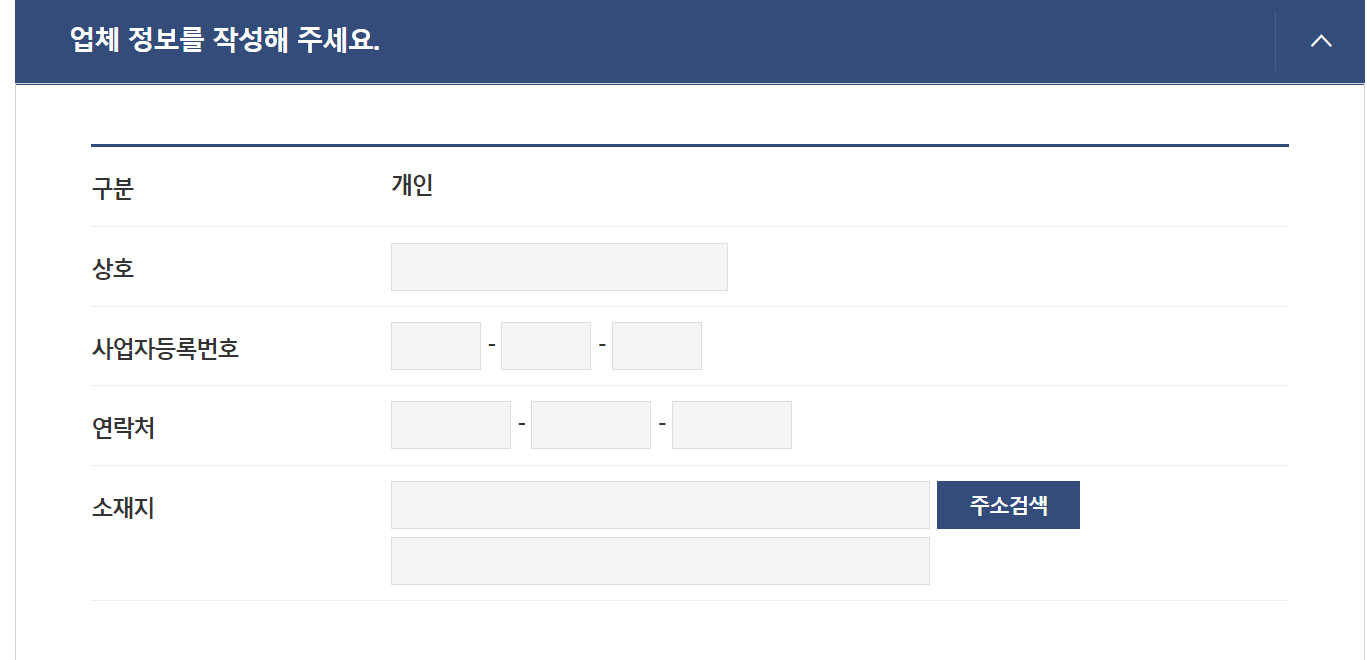This screenshot has width=1367, height=660.
Task: Click the header title 업체 정보를 작성해 주세요
Action: click(225, 41)
